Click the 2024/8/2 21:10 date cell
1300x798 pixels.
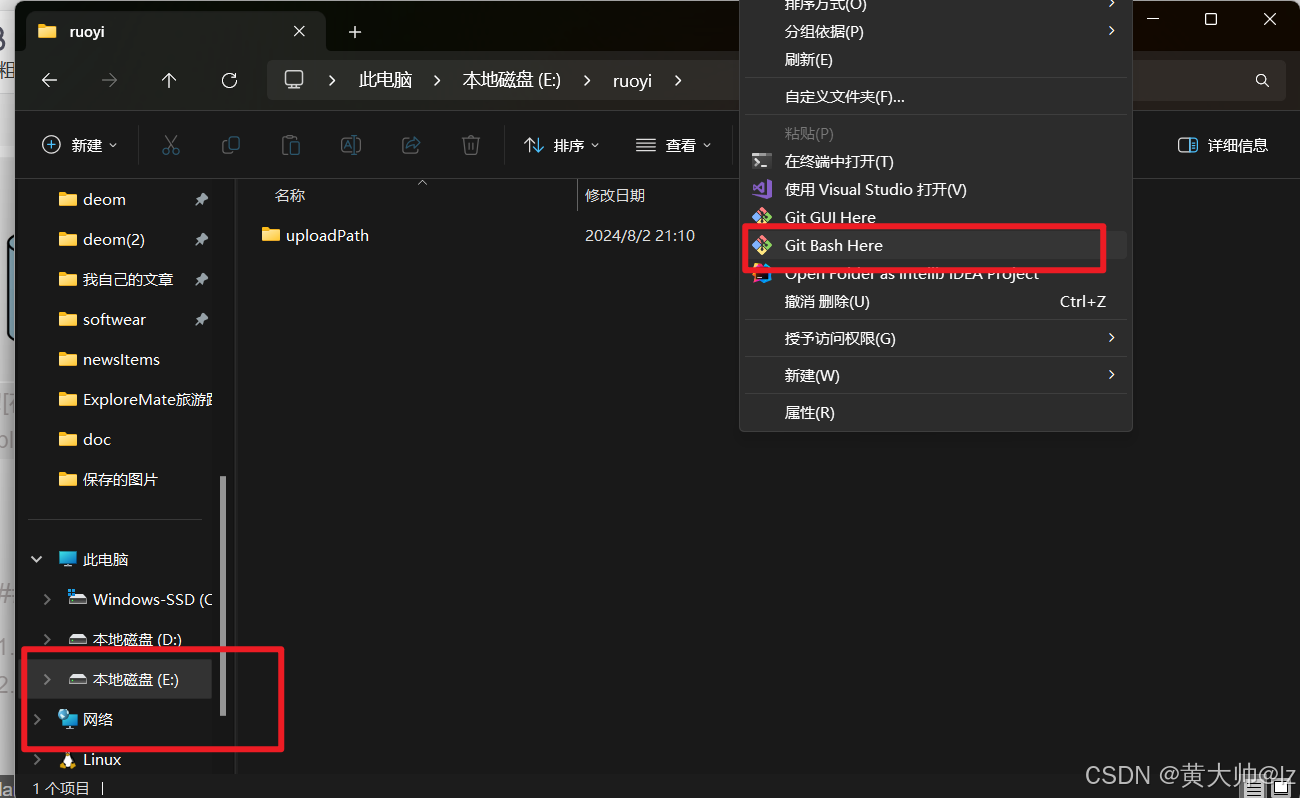pyautogui.click(x=640, y=235)
